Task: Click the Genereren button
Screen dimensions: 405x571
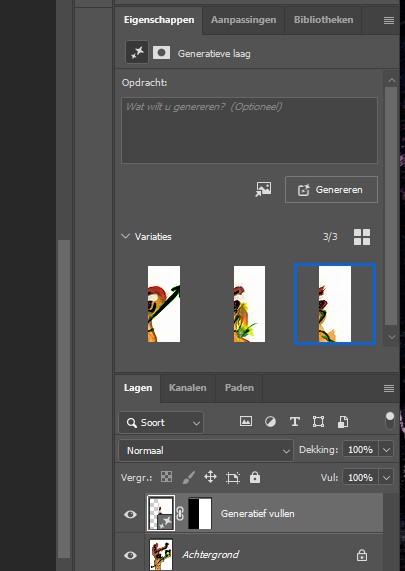Action: (x=331, y=189)
